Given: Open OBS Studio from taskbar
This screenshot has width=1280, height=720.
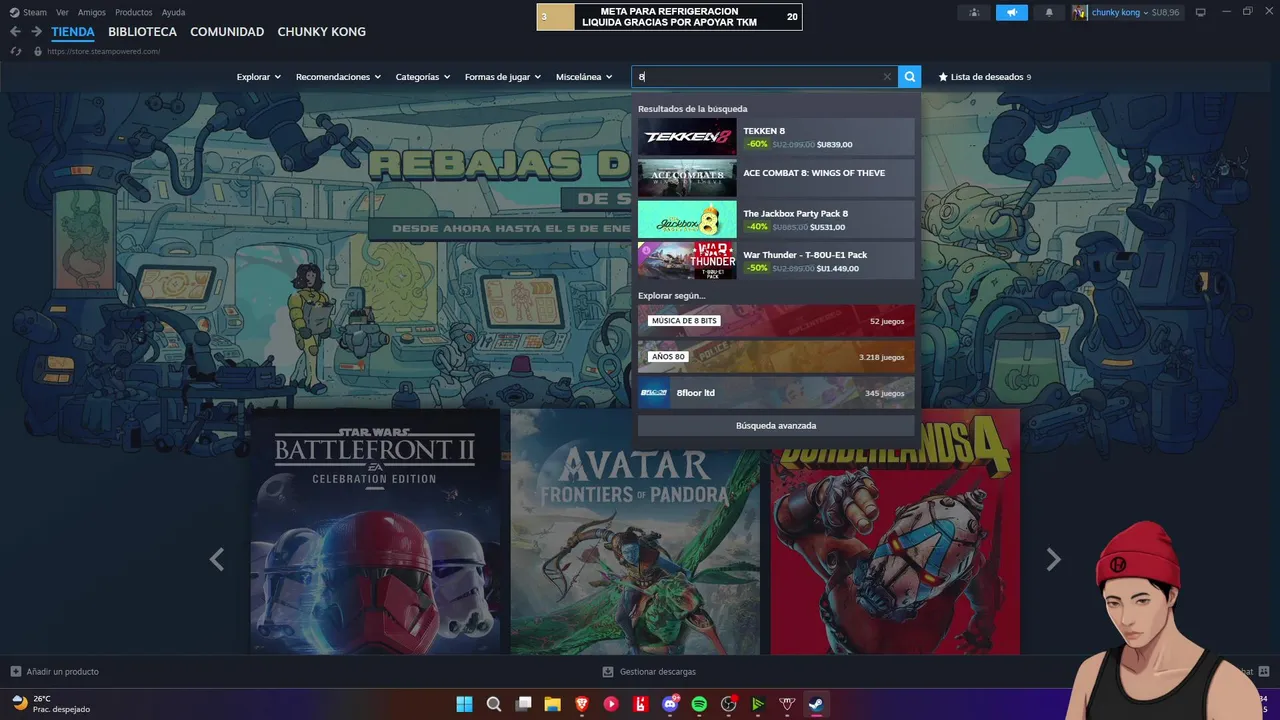Looking at the screenshot, I should (x=728, y=704).
